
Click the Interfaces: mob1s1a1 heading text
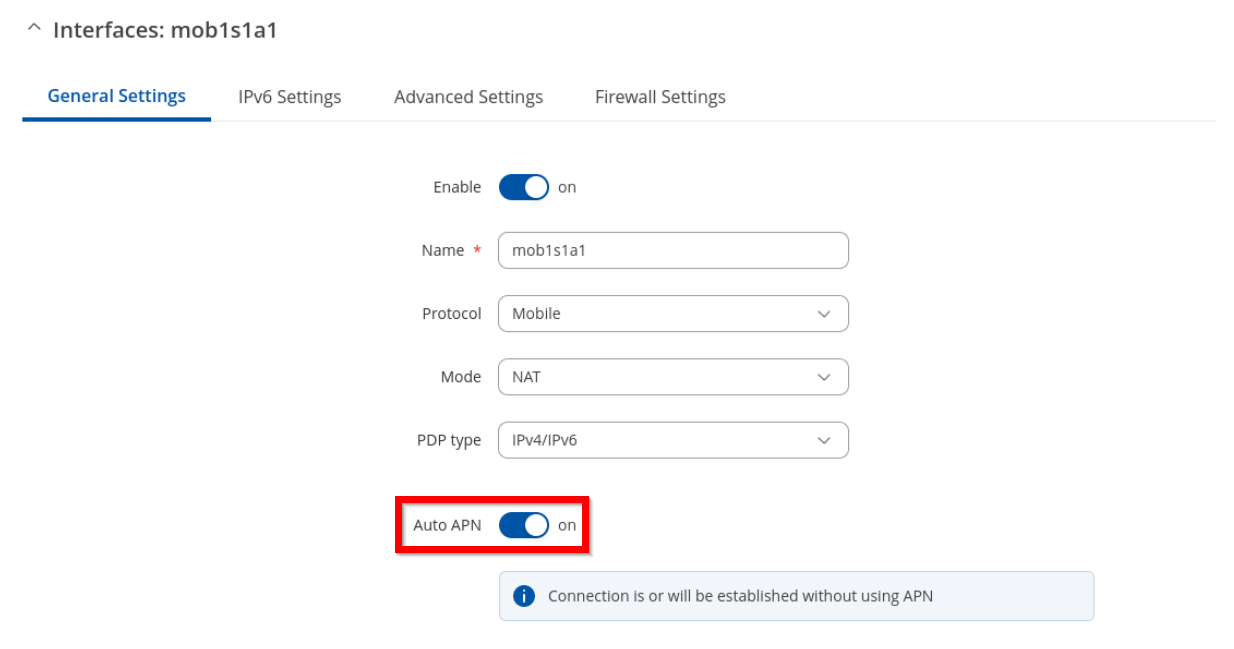tap(165, 30)
